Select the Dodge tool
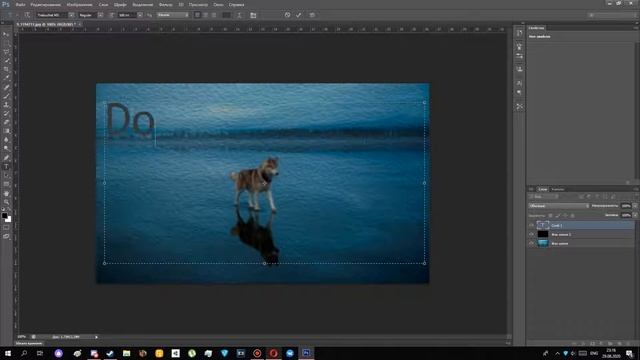 click(x=6, y=149)
